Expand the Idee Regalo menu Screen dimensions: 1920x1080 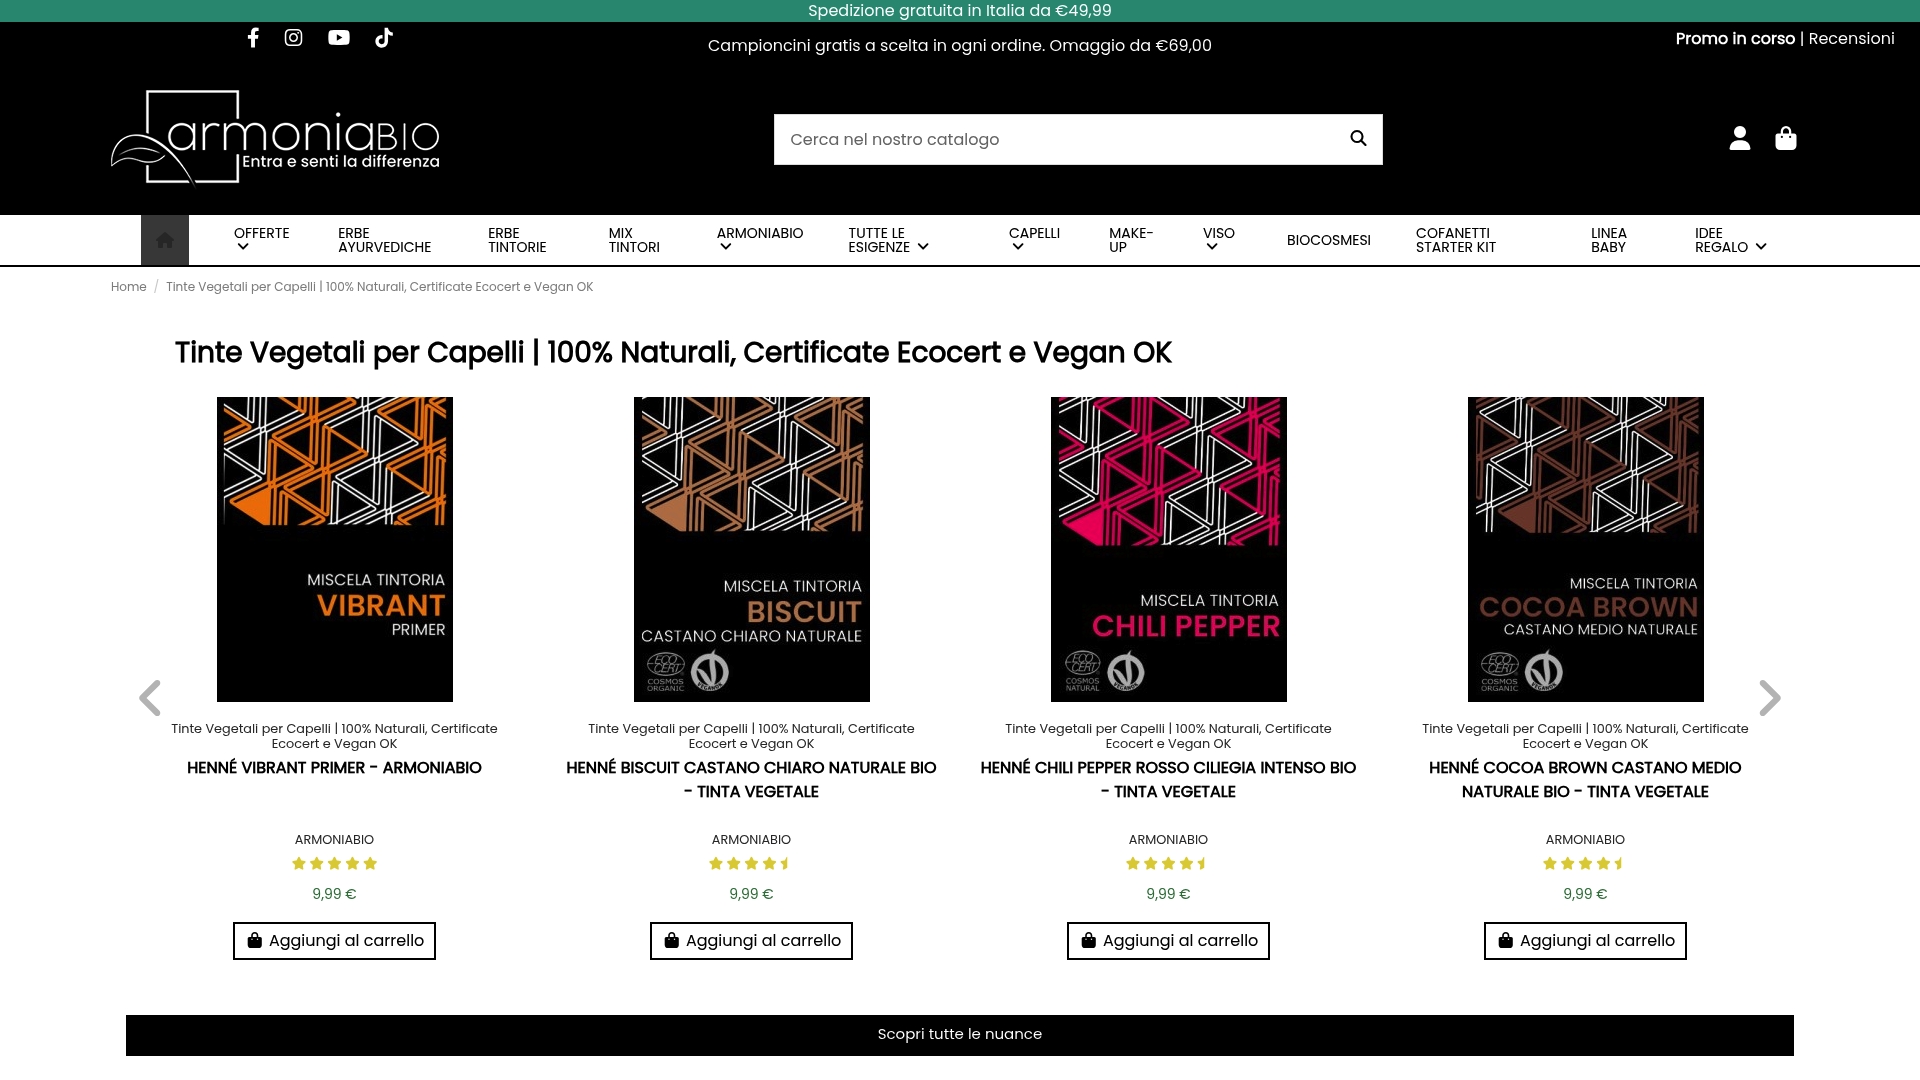pos(1730,240)
